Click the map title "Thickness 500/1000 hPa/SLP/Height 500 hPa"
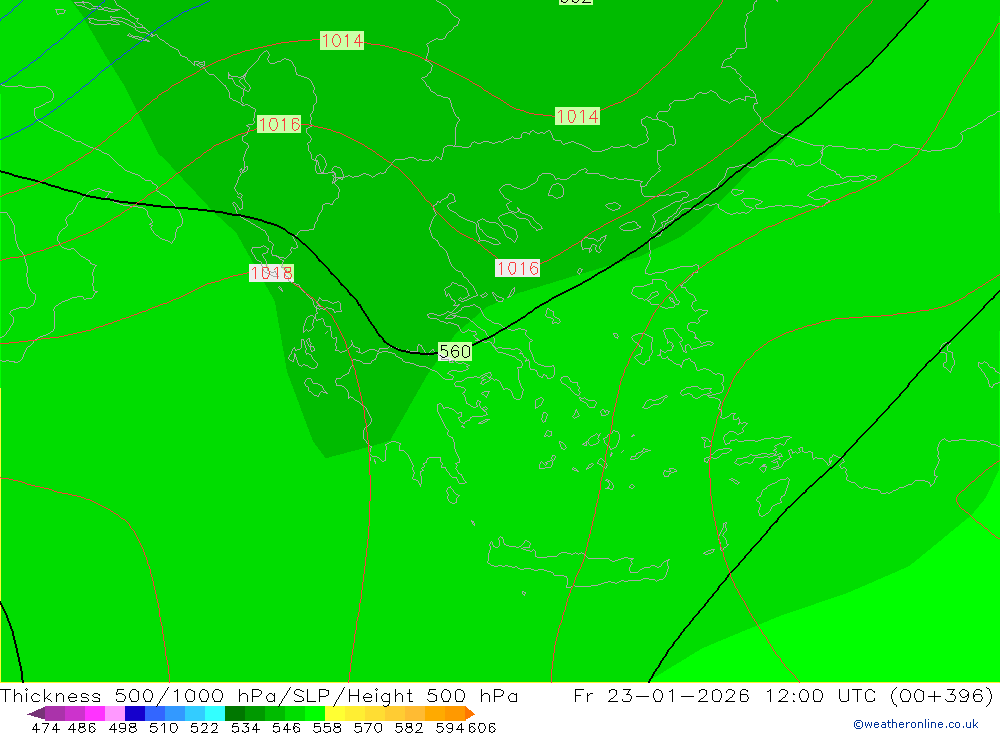This screenshot has height=733, width=1000. (259, 695)
